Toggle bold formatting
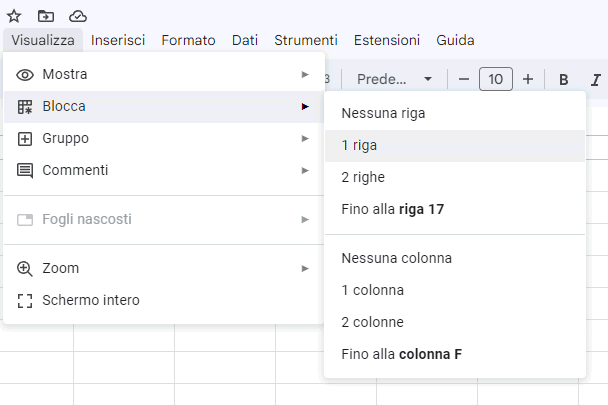 point(563,80)
